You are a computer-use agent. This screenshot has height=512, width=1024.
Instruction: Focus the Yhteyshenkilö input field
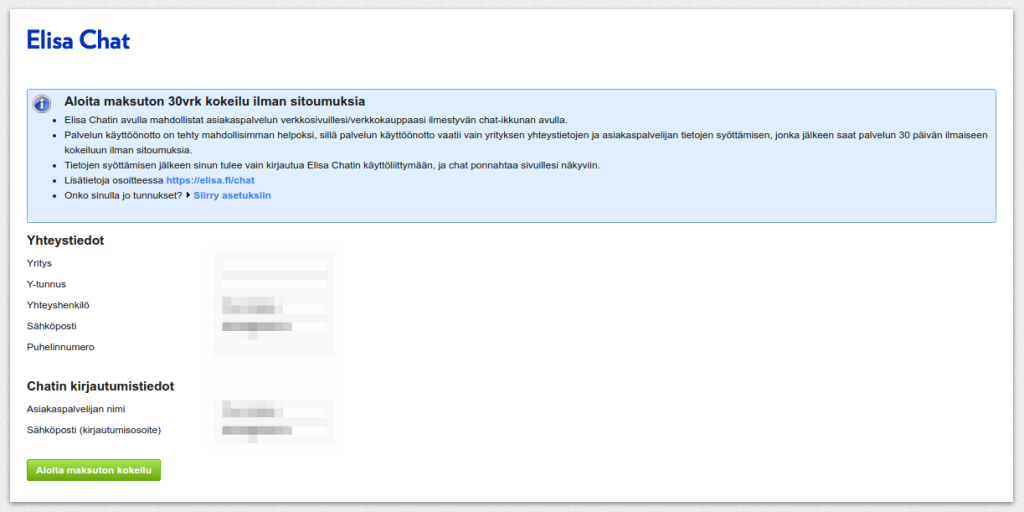pyautogui.click(x=274, y=305)
